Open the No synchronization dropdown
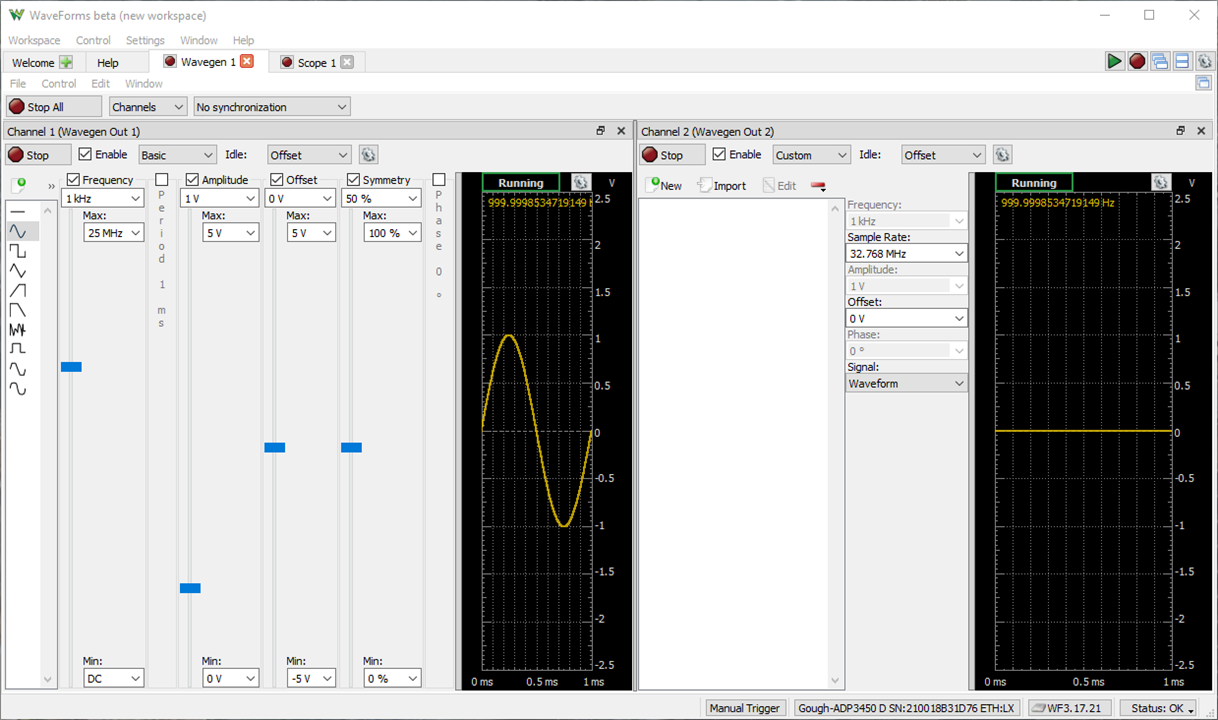 [272, 107]
